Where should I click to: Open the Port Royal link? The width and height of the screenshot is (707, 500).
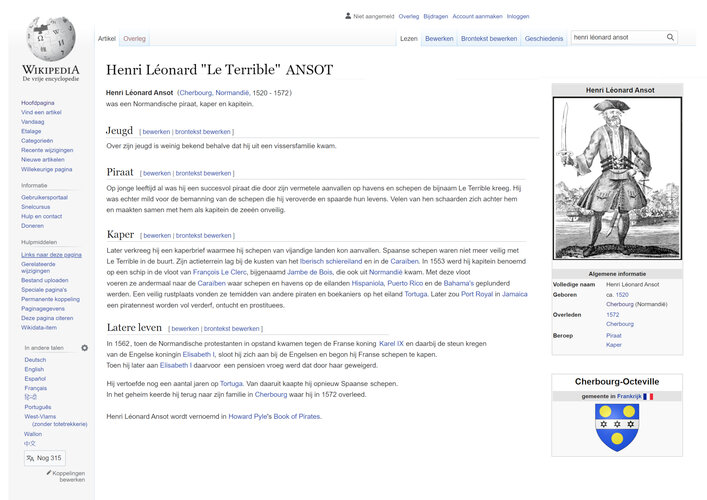477,294
